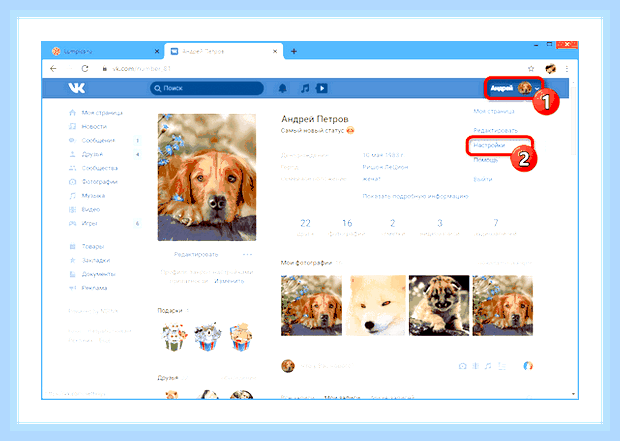Click the star icon beside Закладки
The width and height of the screenshot is (620, 441).
point(72,260)
